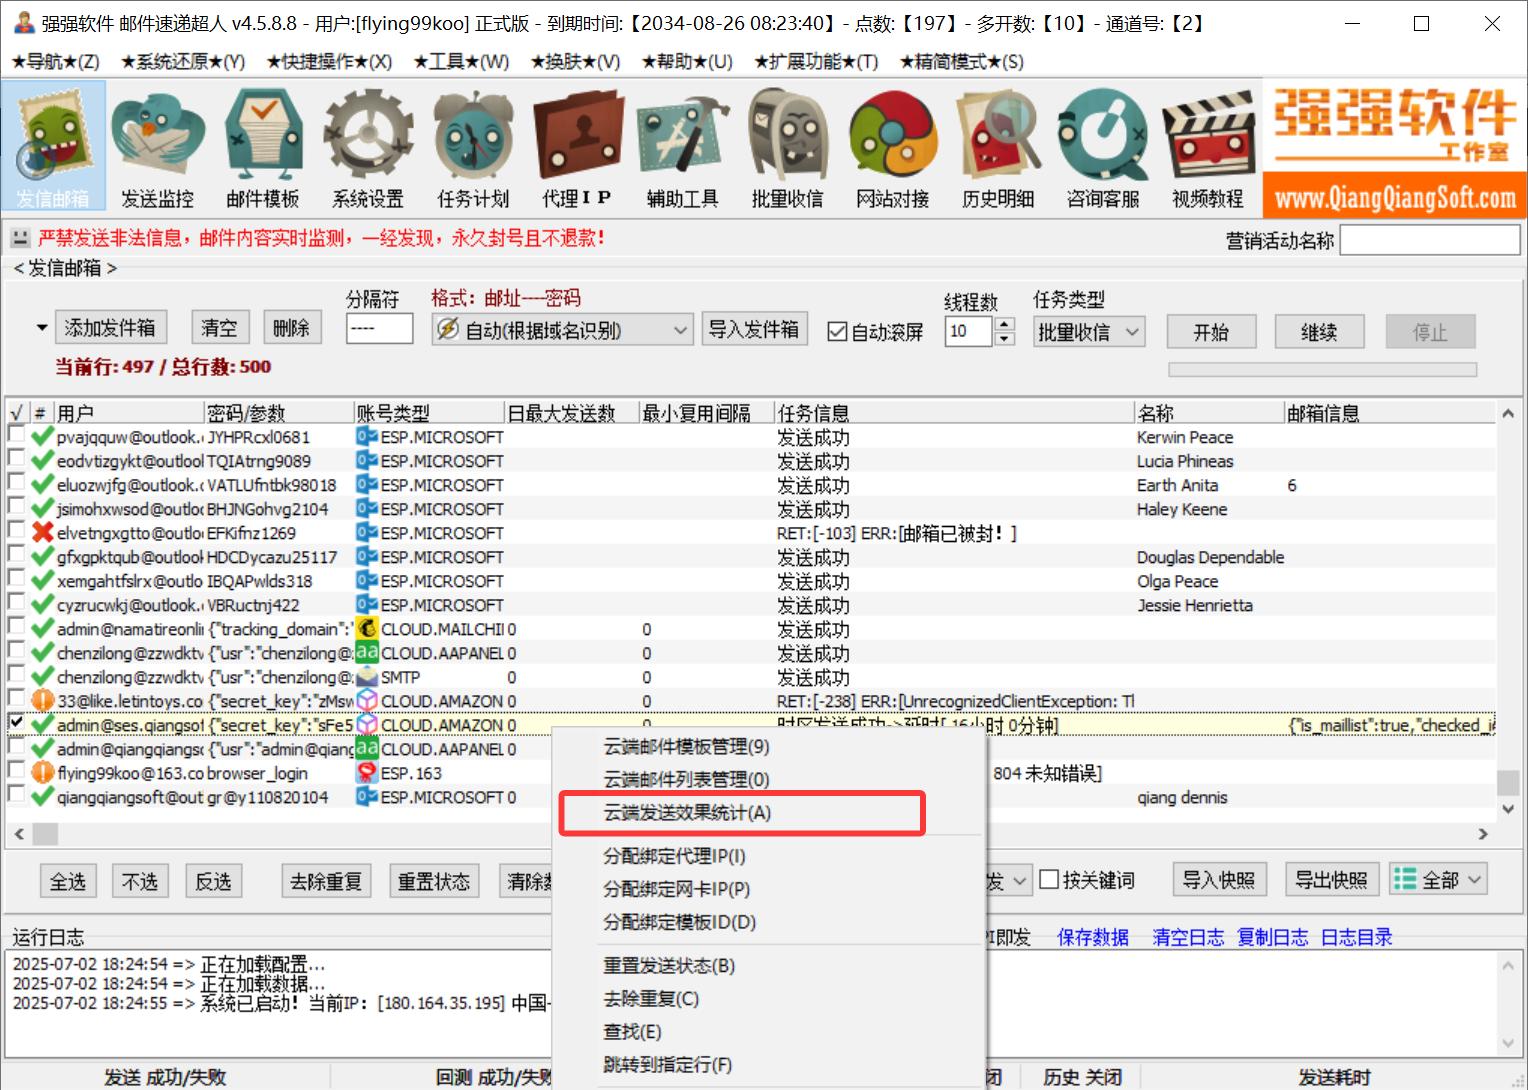Click the 营销活动名称 input field
This screenshot has height=1090, width=1528.
1430,240
